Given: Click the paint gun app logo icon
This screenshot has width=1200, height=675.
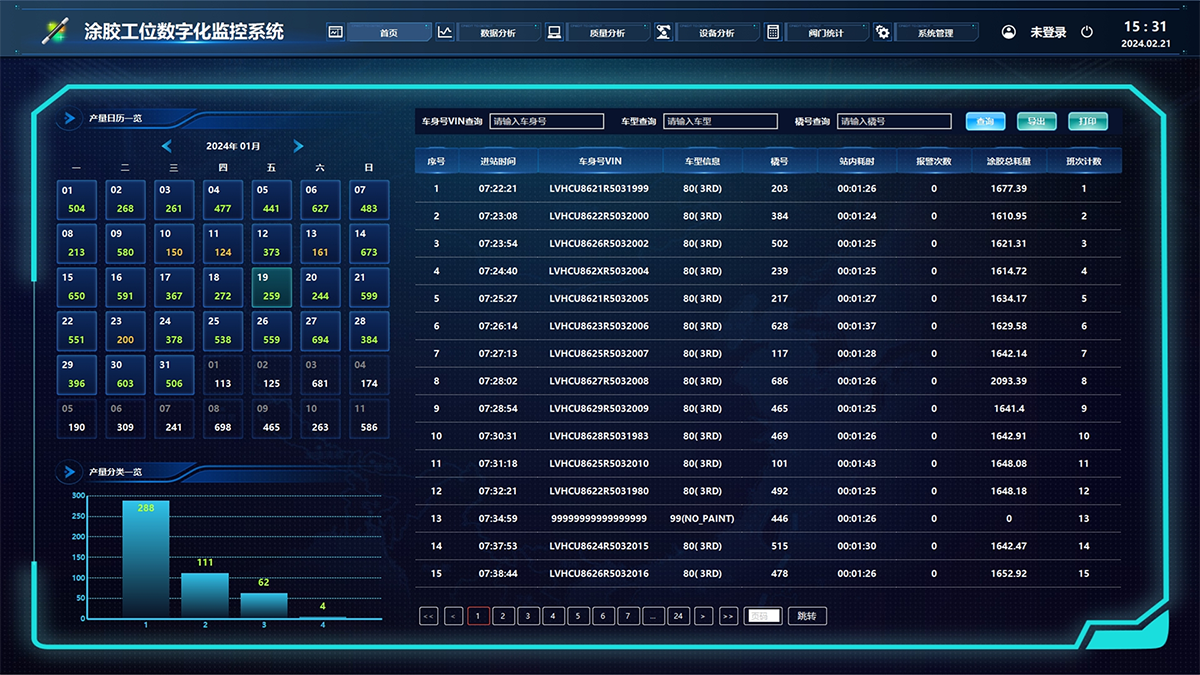Looking at the screenshot, I should [x=54, y=31].
